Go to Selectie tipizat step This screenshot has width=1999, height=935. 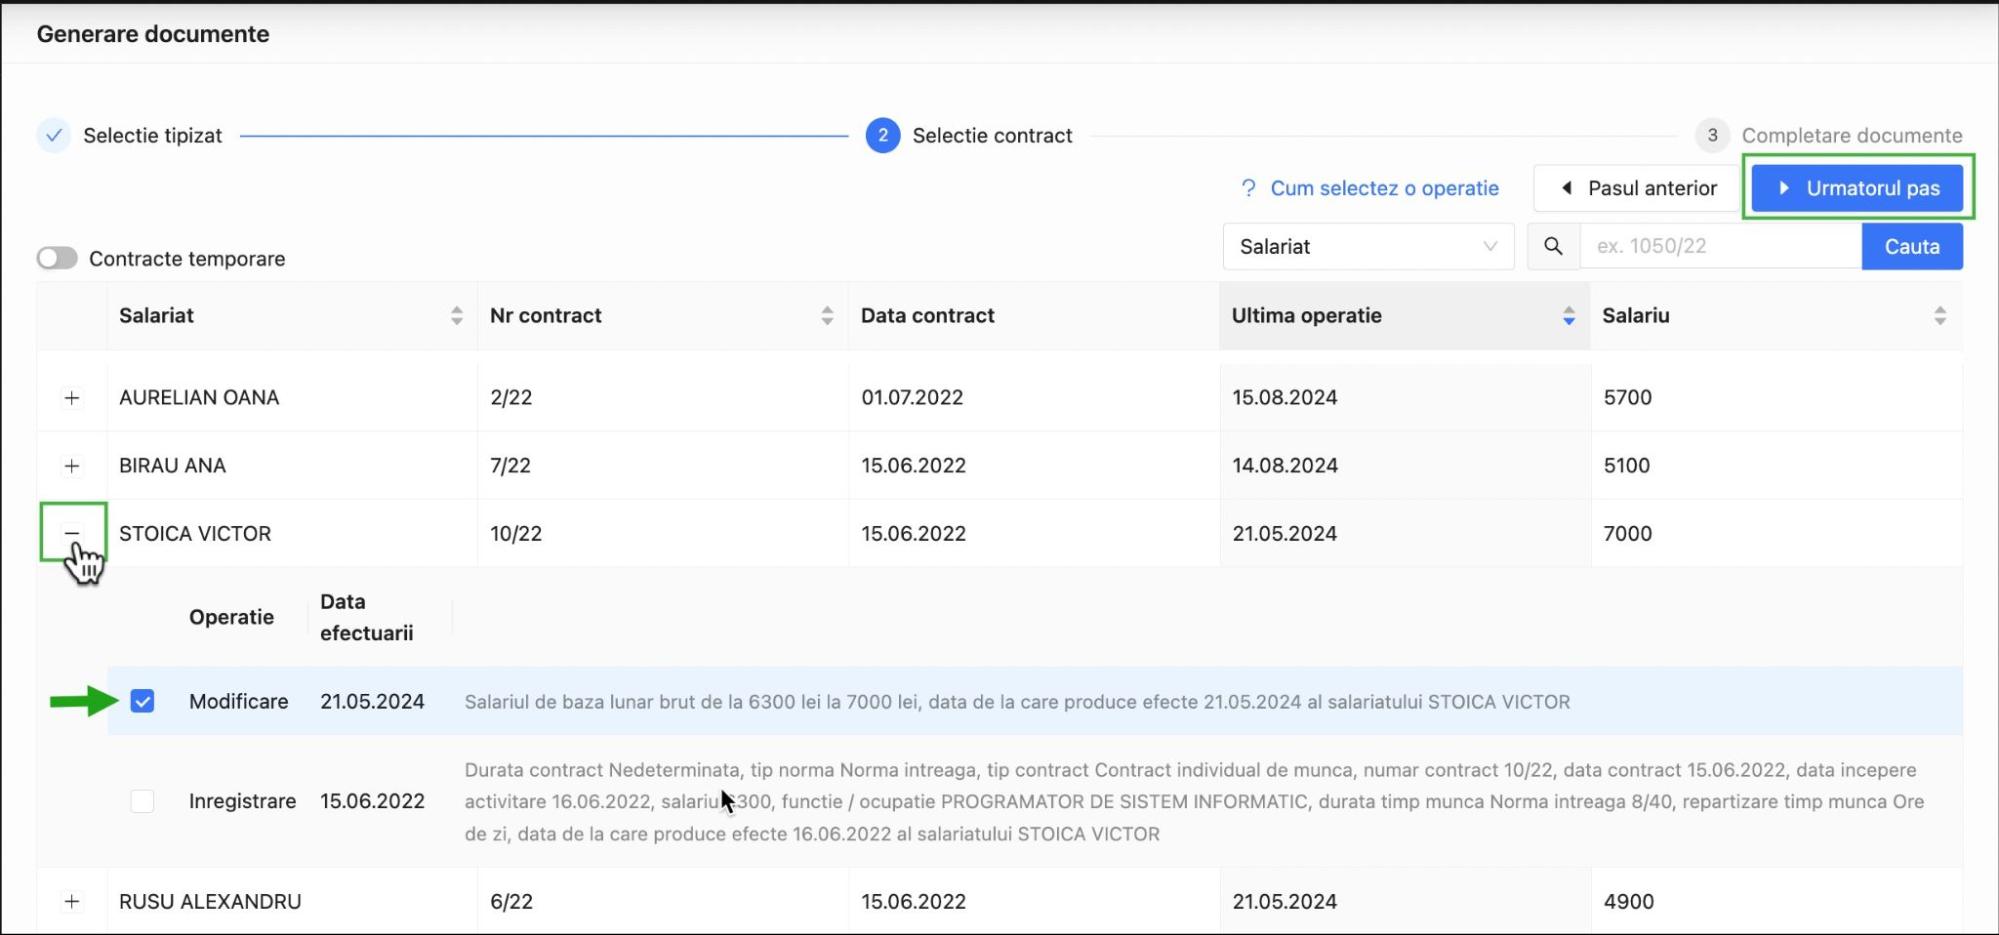[x=152, y=135]
